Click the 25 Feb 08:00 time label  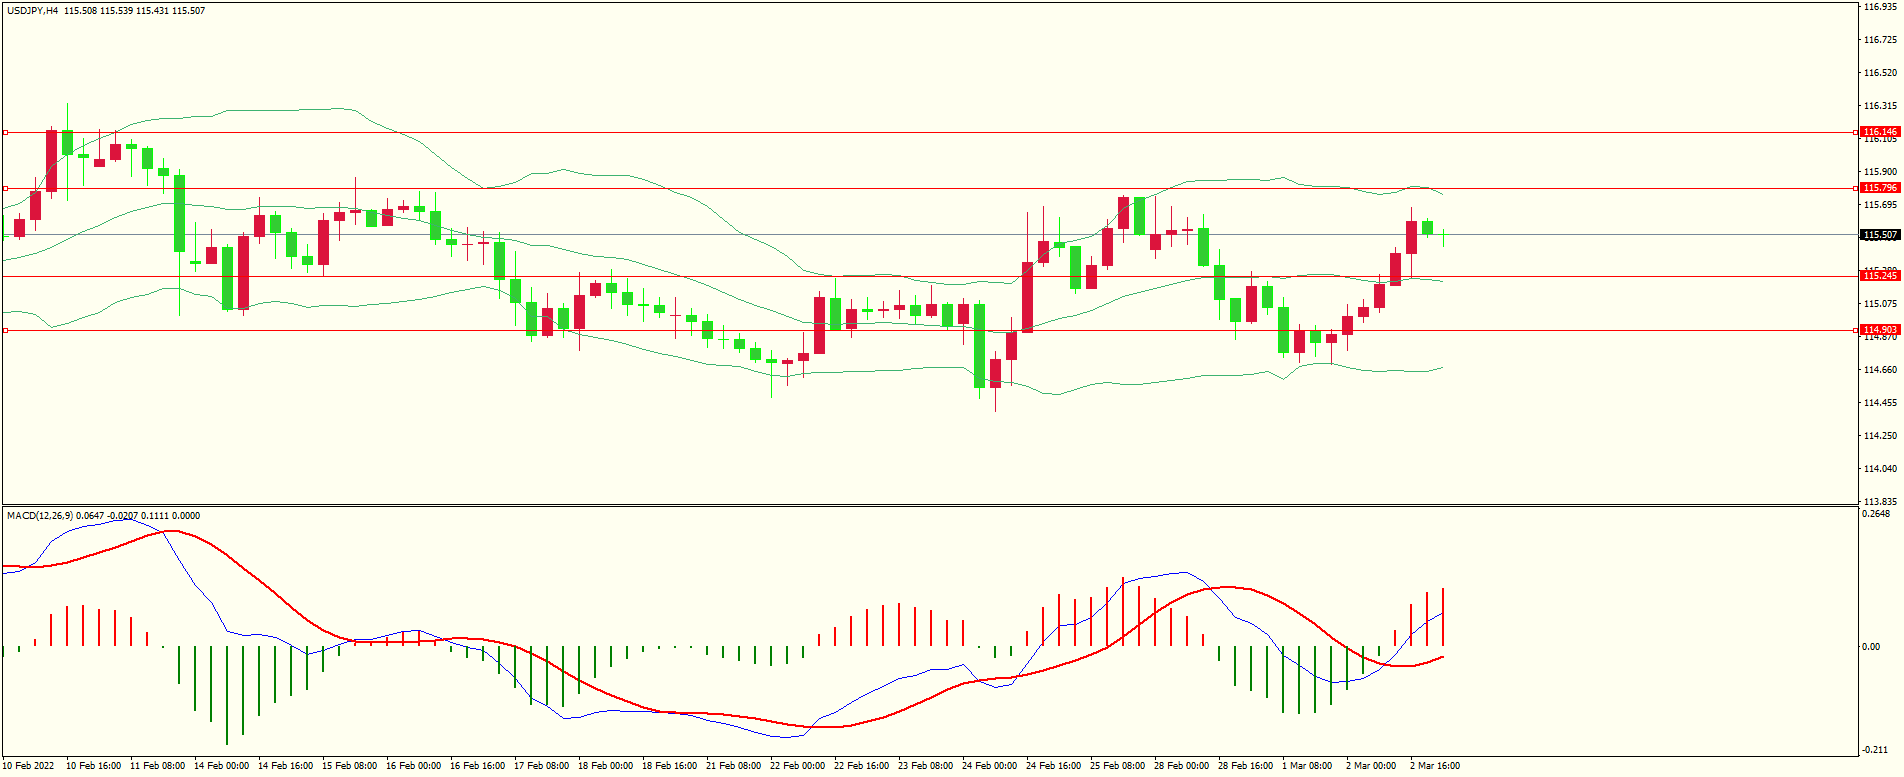(x=1117, y=766)
